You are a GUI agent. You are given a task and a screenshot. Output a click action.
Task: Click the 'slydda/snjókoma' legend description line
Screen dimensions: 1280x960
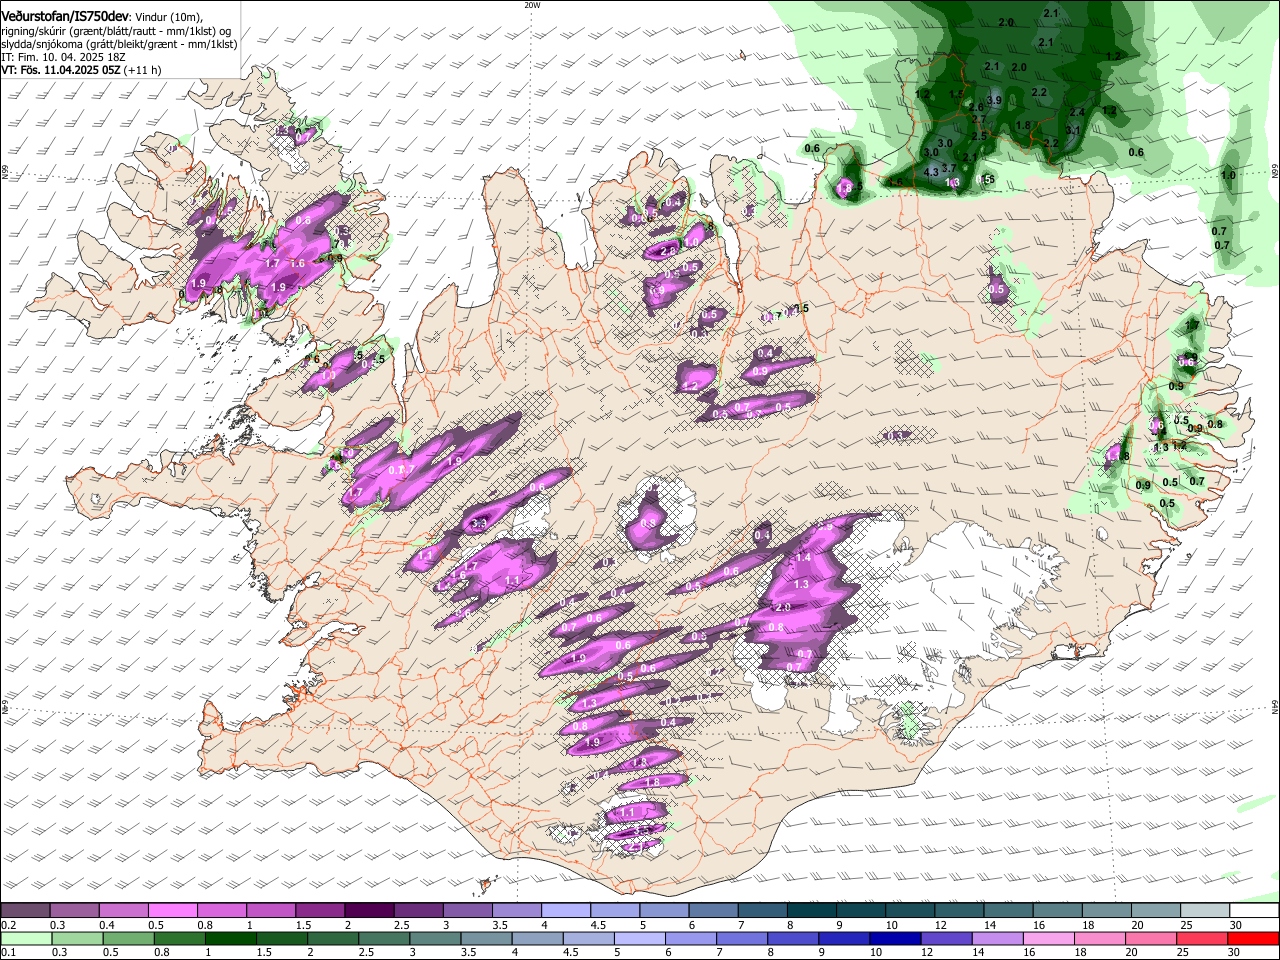tap(119, 44)
